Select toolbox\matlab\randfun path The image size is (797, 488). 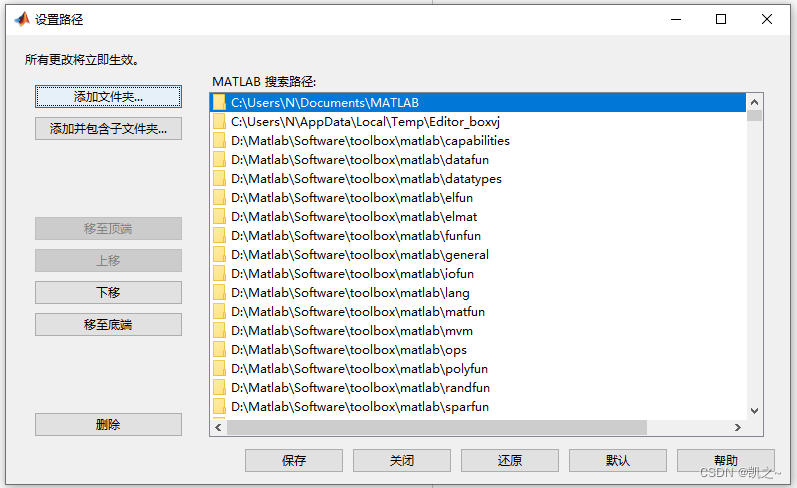pyautogui.click(x=478, y=388)
